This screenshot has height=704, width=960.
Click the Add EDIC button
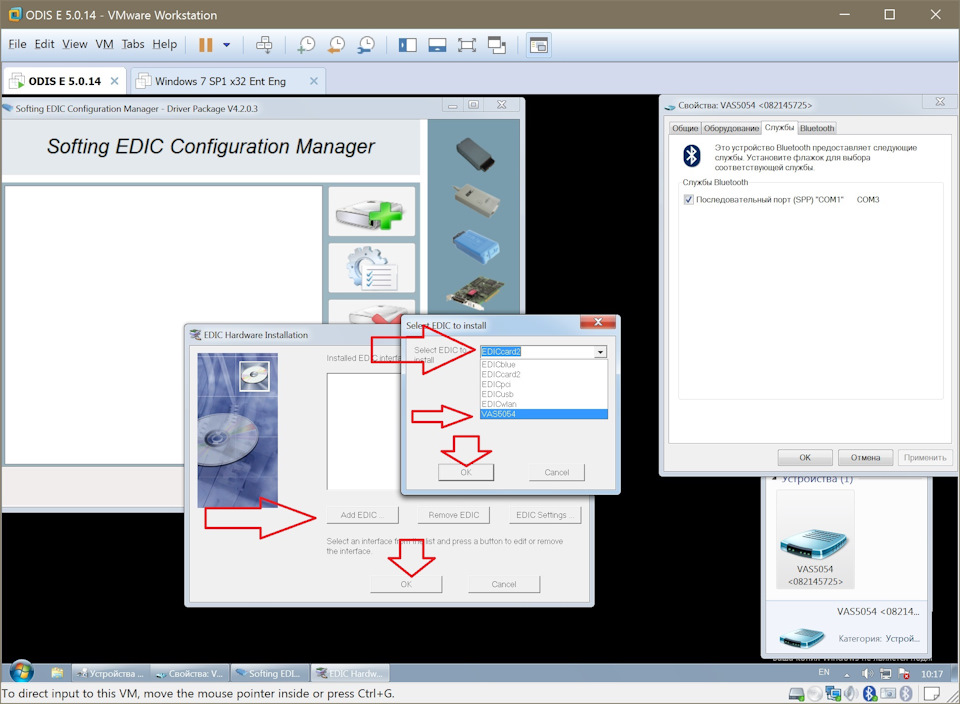362,515
